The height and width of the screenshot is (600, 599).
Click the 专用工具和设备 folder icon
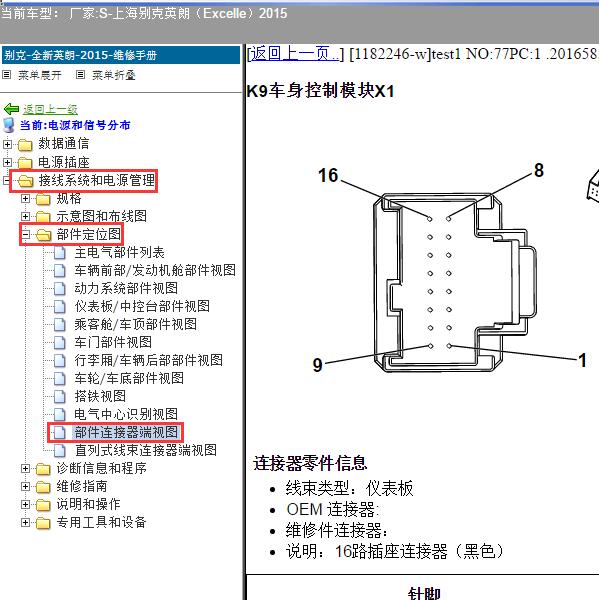pyautogui.click(x=43, y=523)
